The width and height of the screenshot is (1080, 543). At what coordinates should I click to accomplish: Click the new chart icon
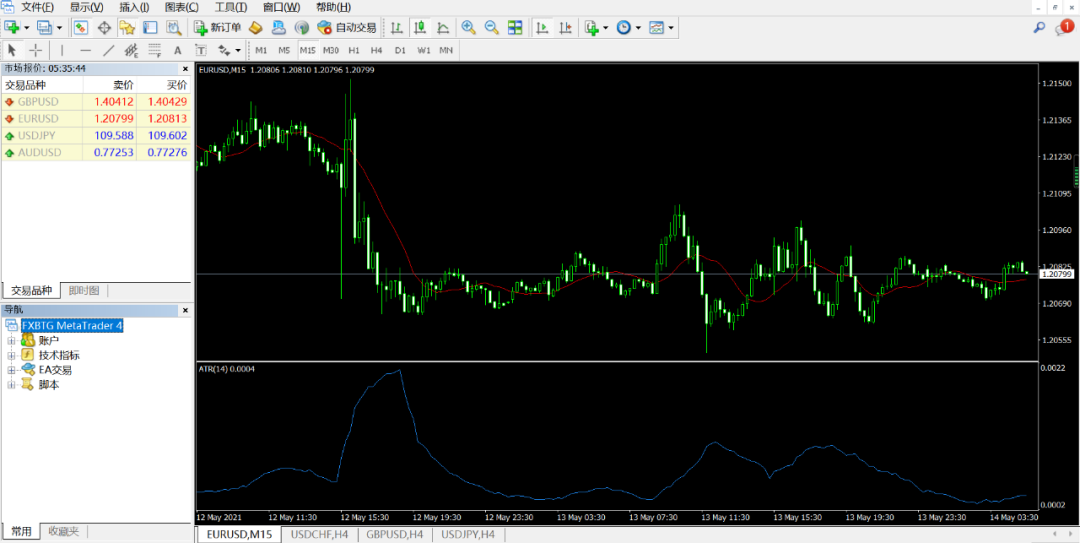coord(12,28)
